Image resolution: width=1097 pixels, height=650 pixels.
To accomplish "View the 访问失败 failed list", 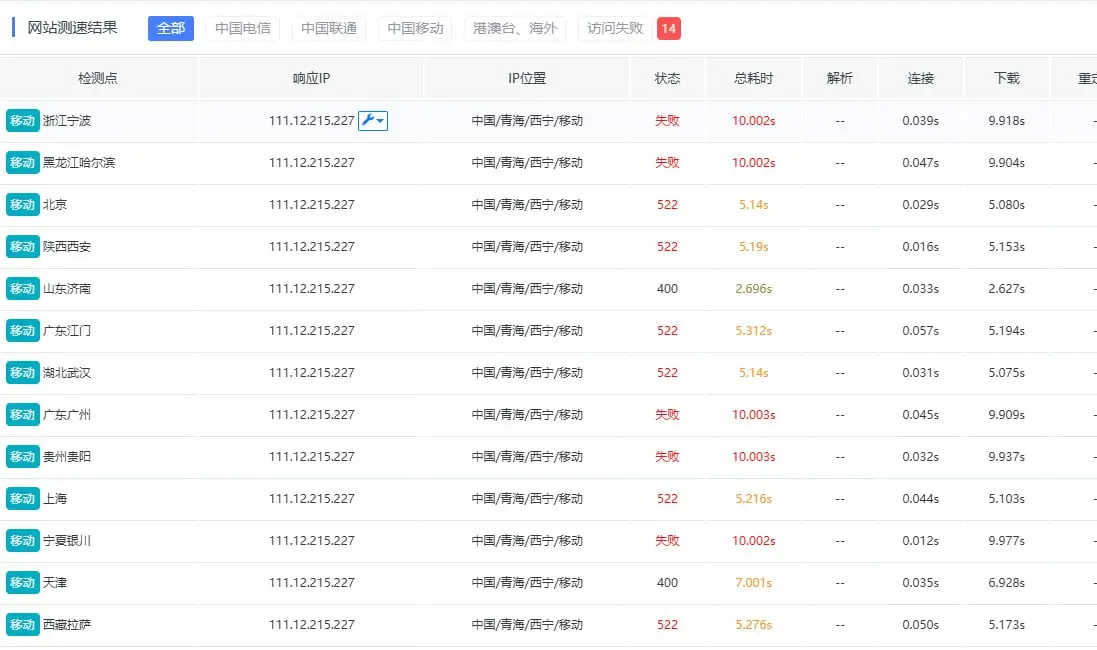I will pyautogui.click(x=615, y=28).
